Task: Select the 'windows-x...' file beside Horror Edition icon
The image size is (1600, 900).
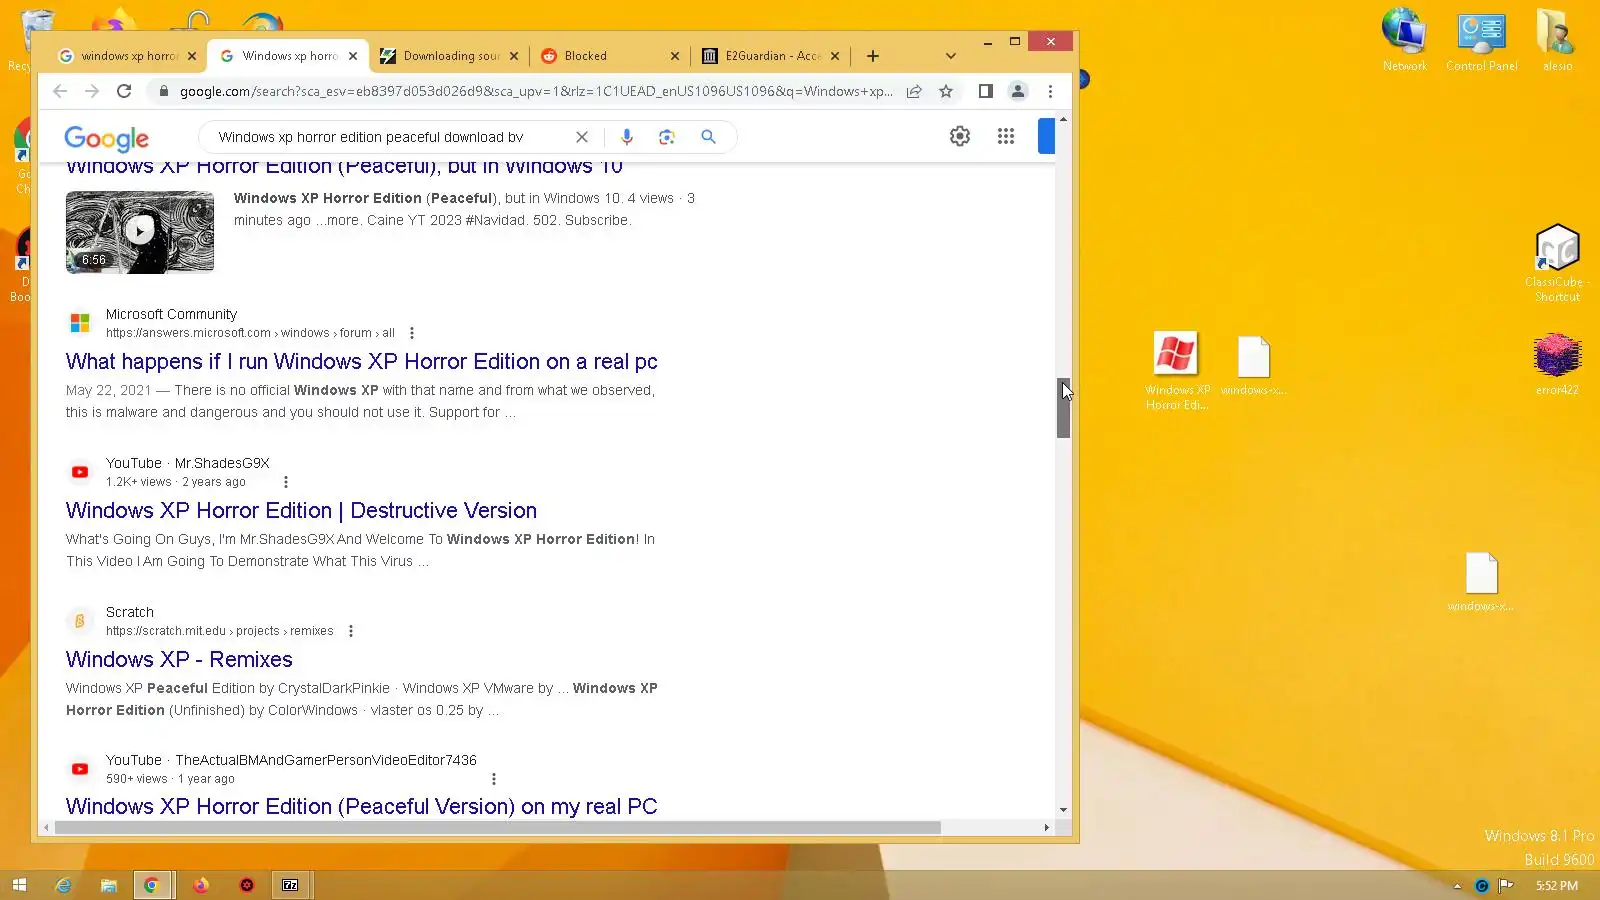Action: click(x=1253, y=366)
